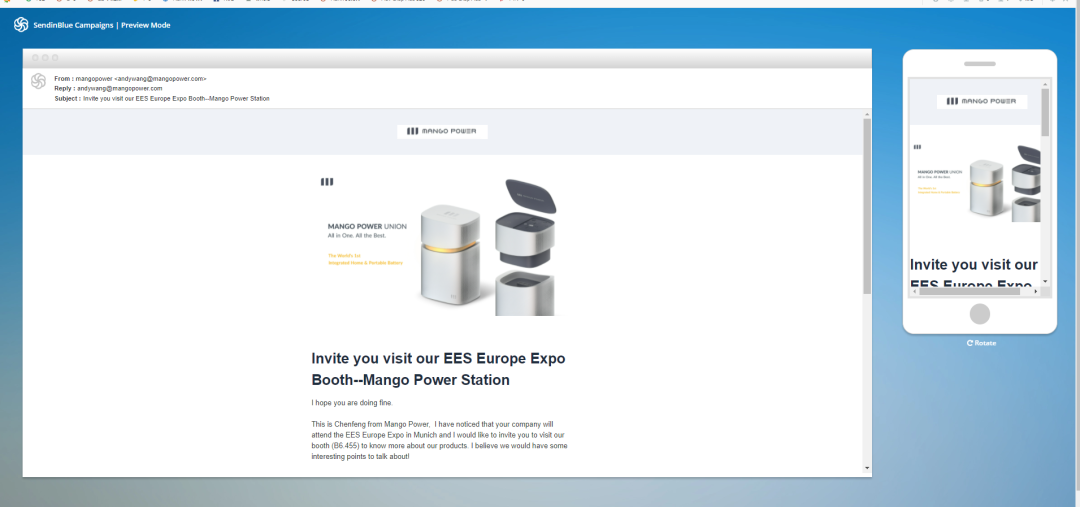Screen dimensions: 1080x507
Task: Click the mobile preview scroll-up arrow
Action: [x=1045, y=83]
